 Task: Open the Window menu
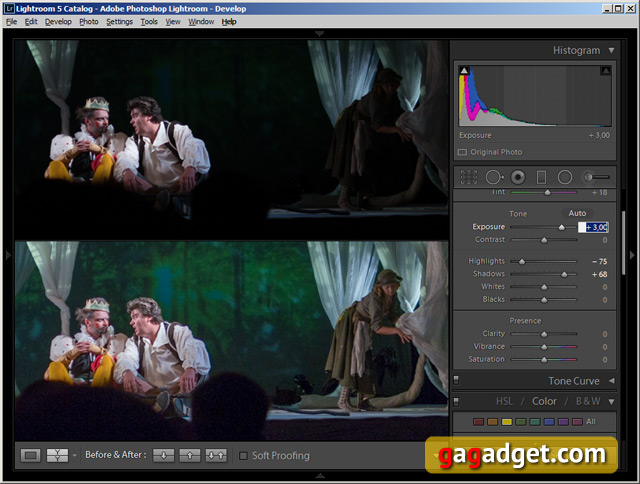[x=201, y=22]
